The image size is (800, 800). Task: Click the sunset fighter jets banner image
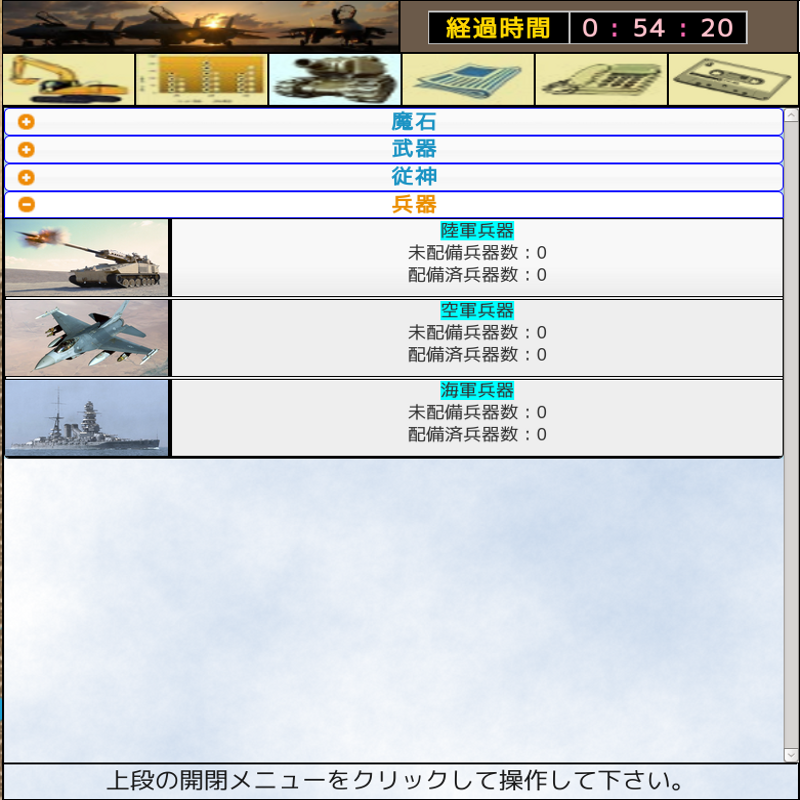201,26
